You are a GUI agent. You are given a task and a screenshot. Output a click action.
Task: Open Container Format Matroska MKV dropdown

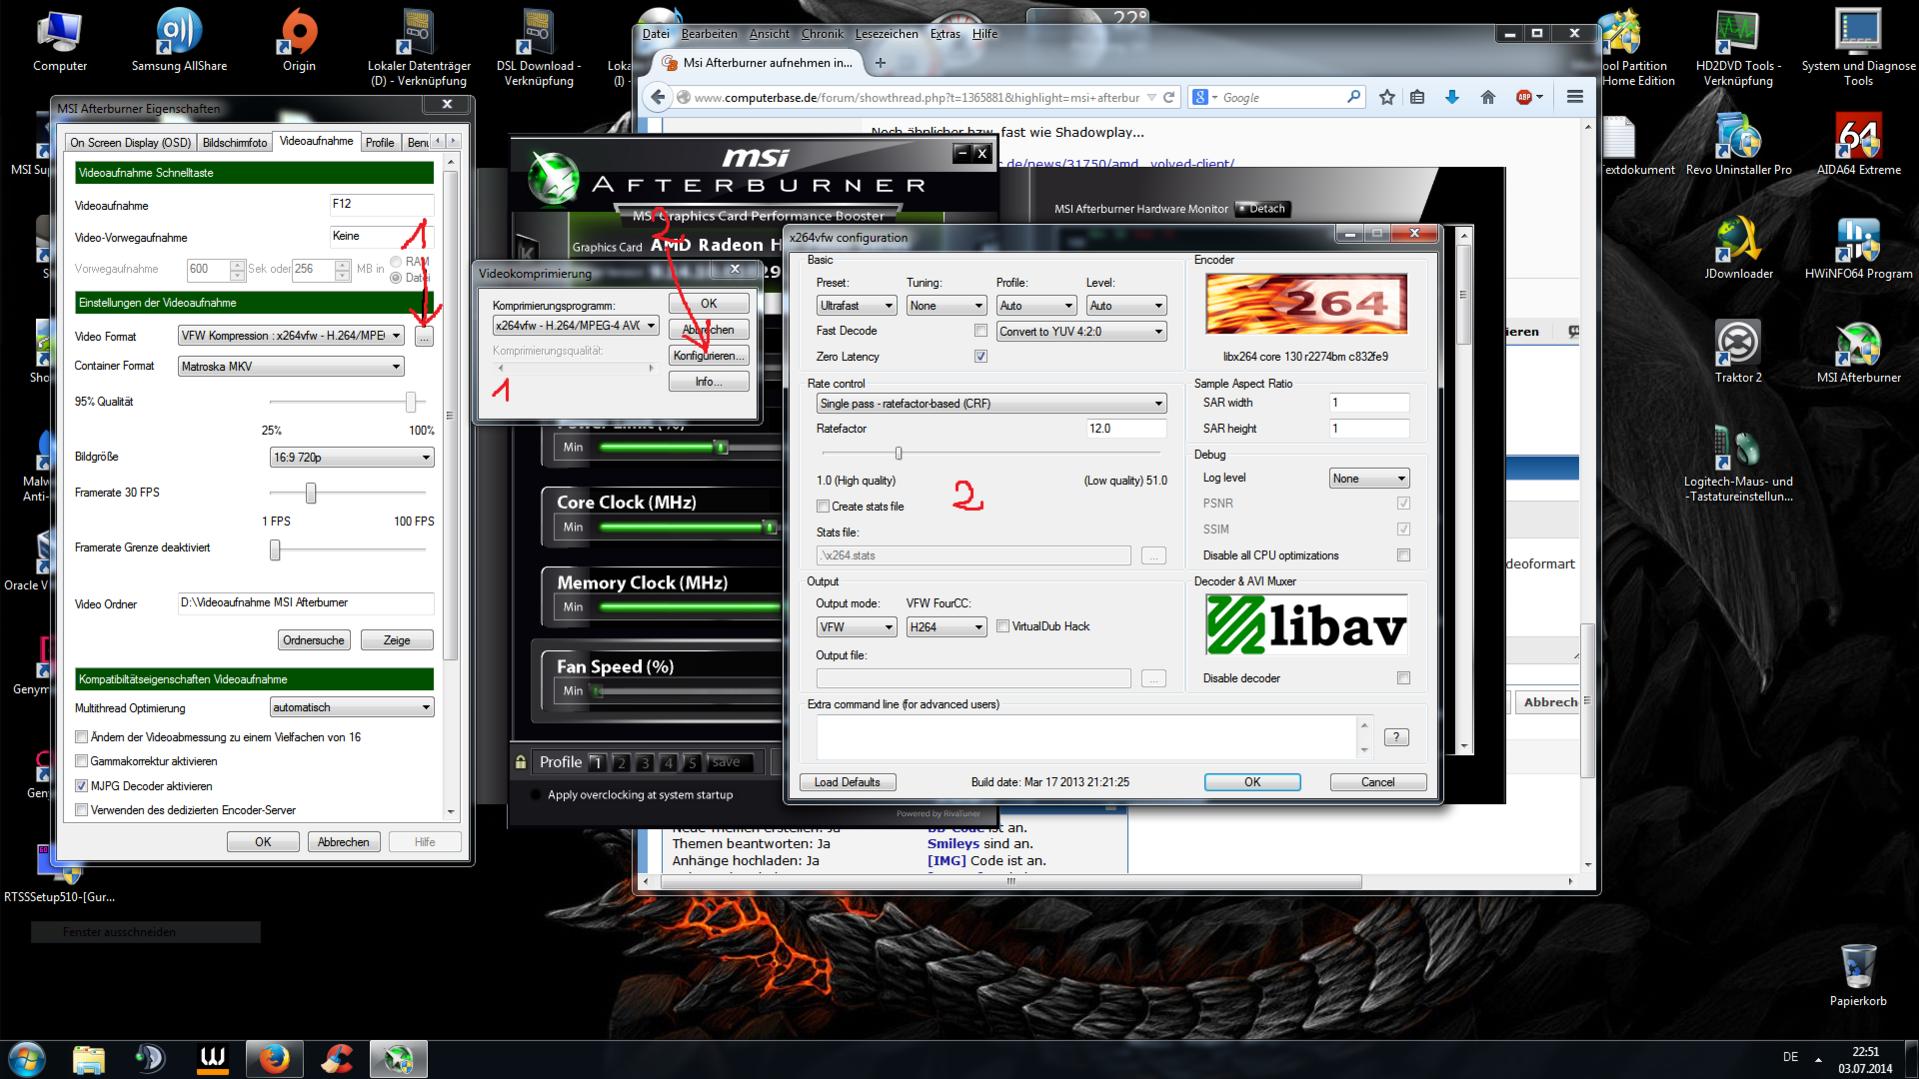pyautogui.click(x=291, y=366)
